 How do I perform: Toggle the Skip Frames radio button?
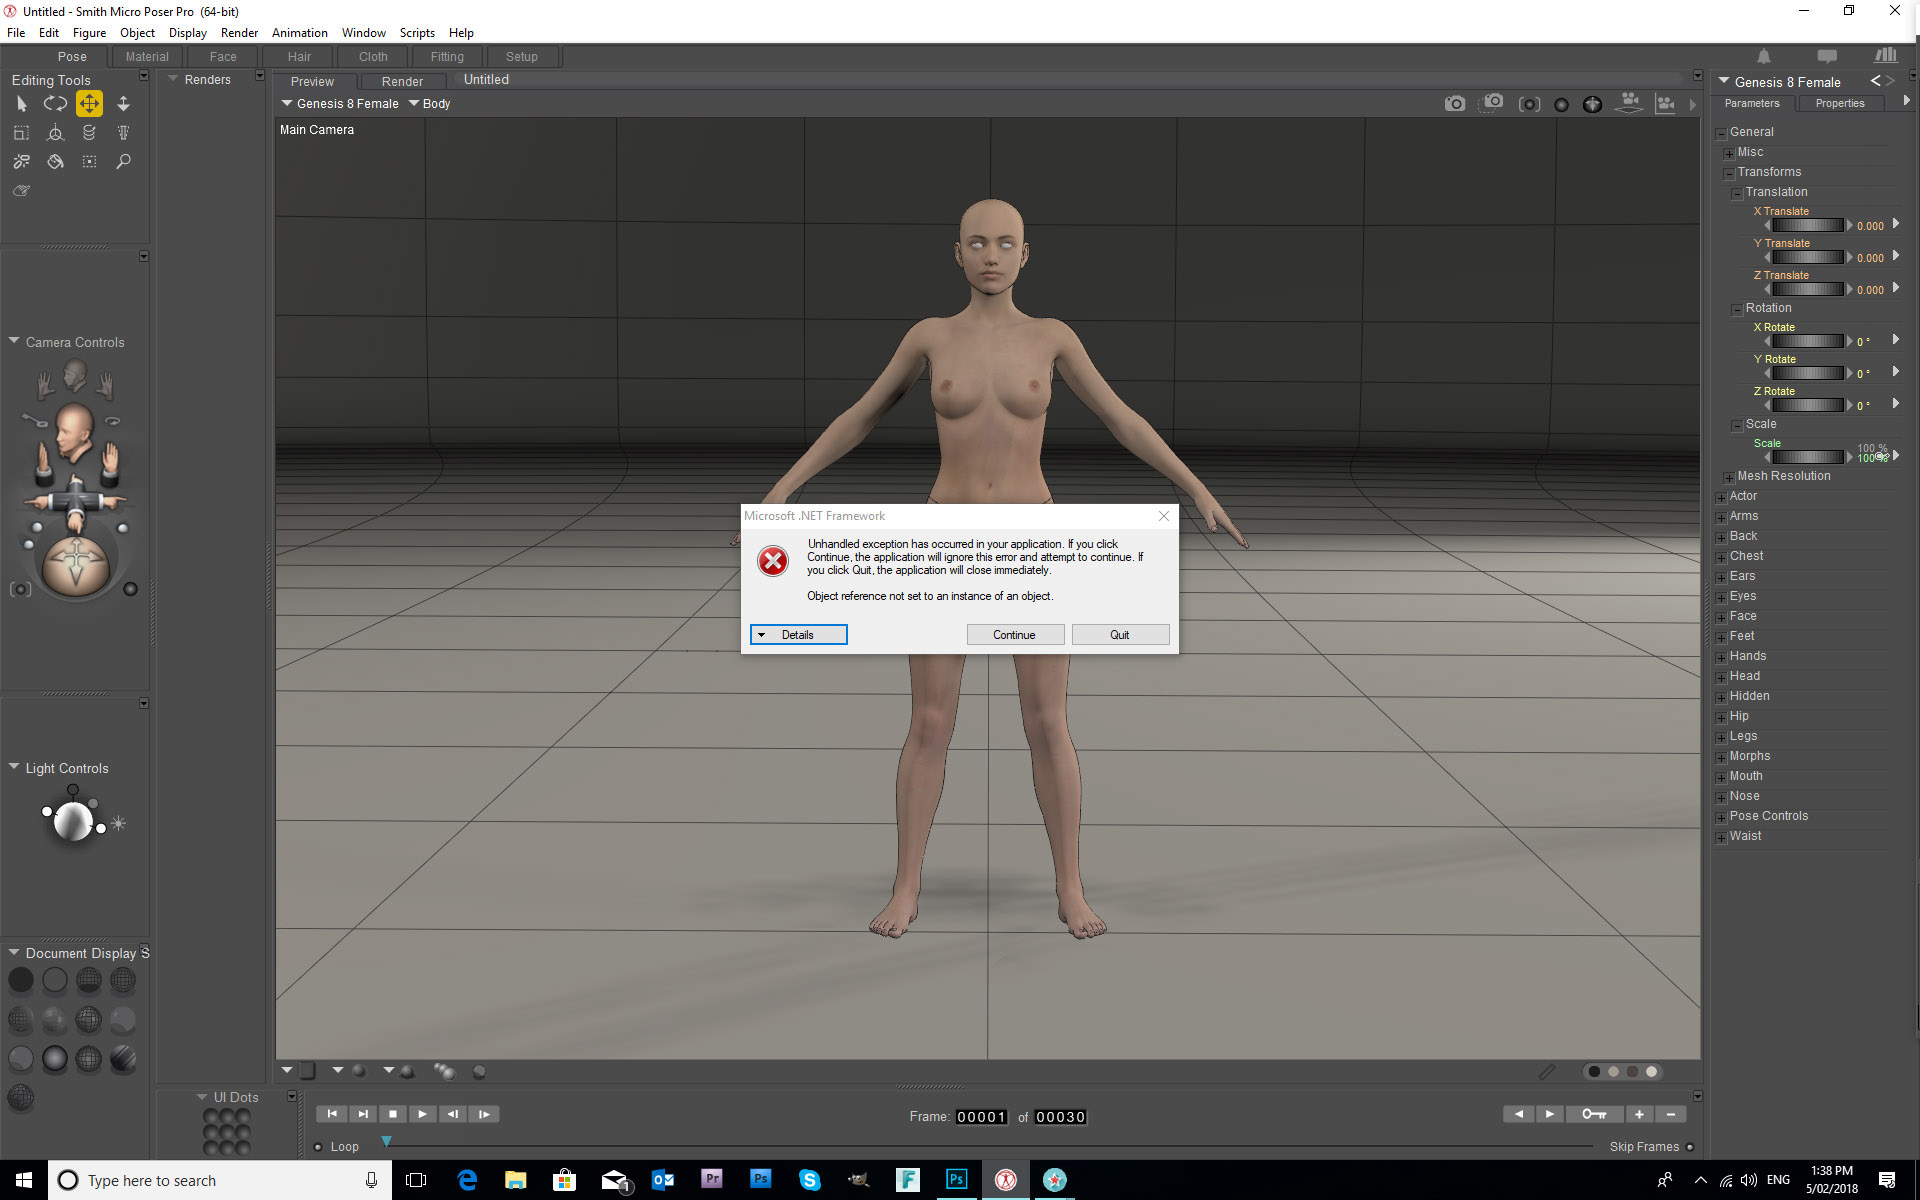(x=1690, y=1147)
